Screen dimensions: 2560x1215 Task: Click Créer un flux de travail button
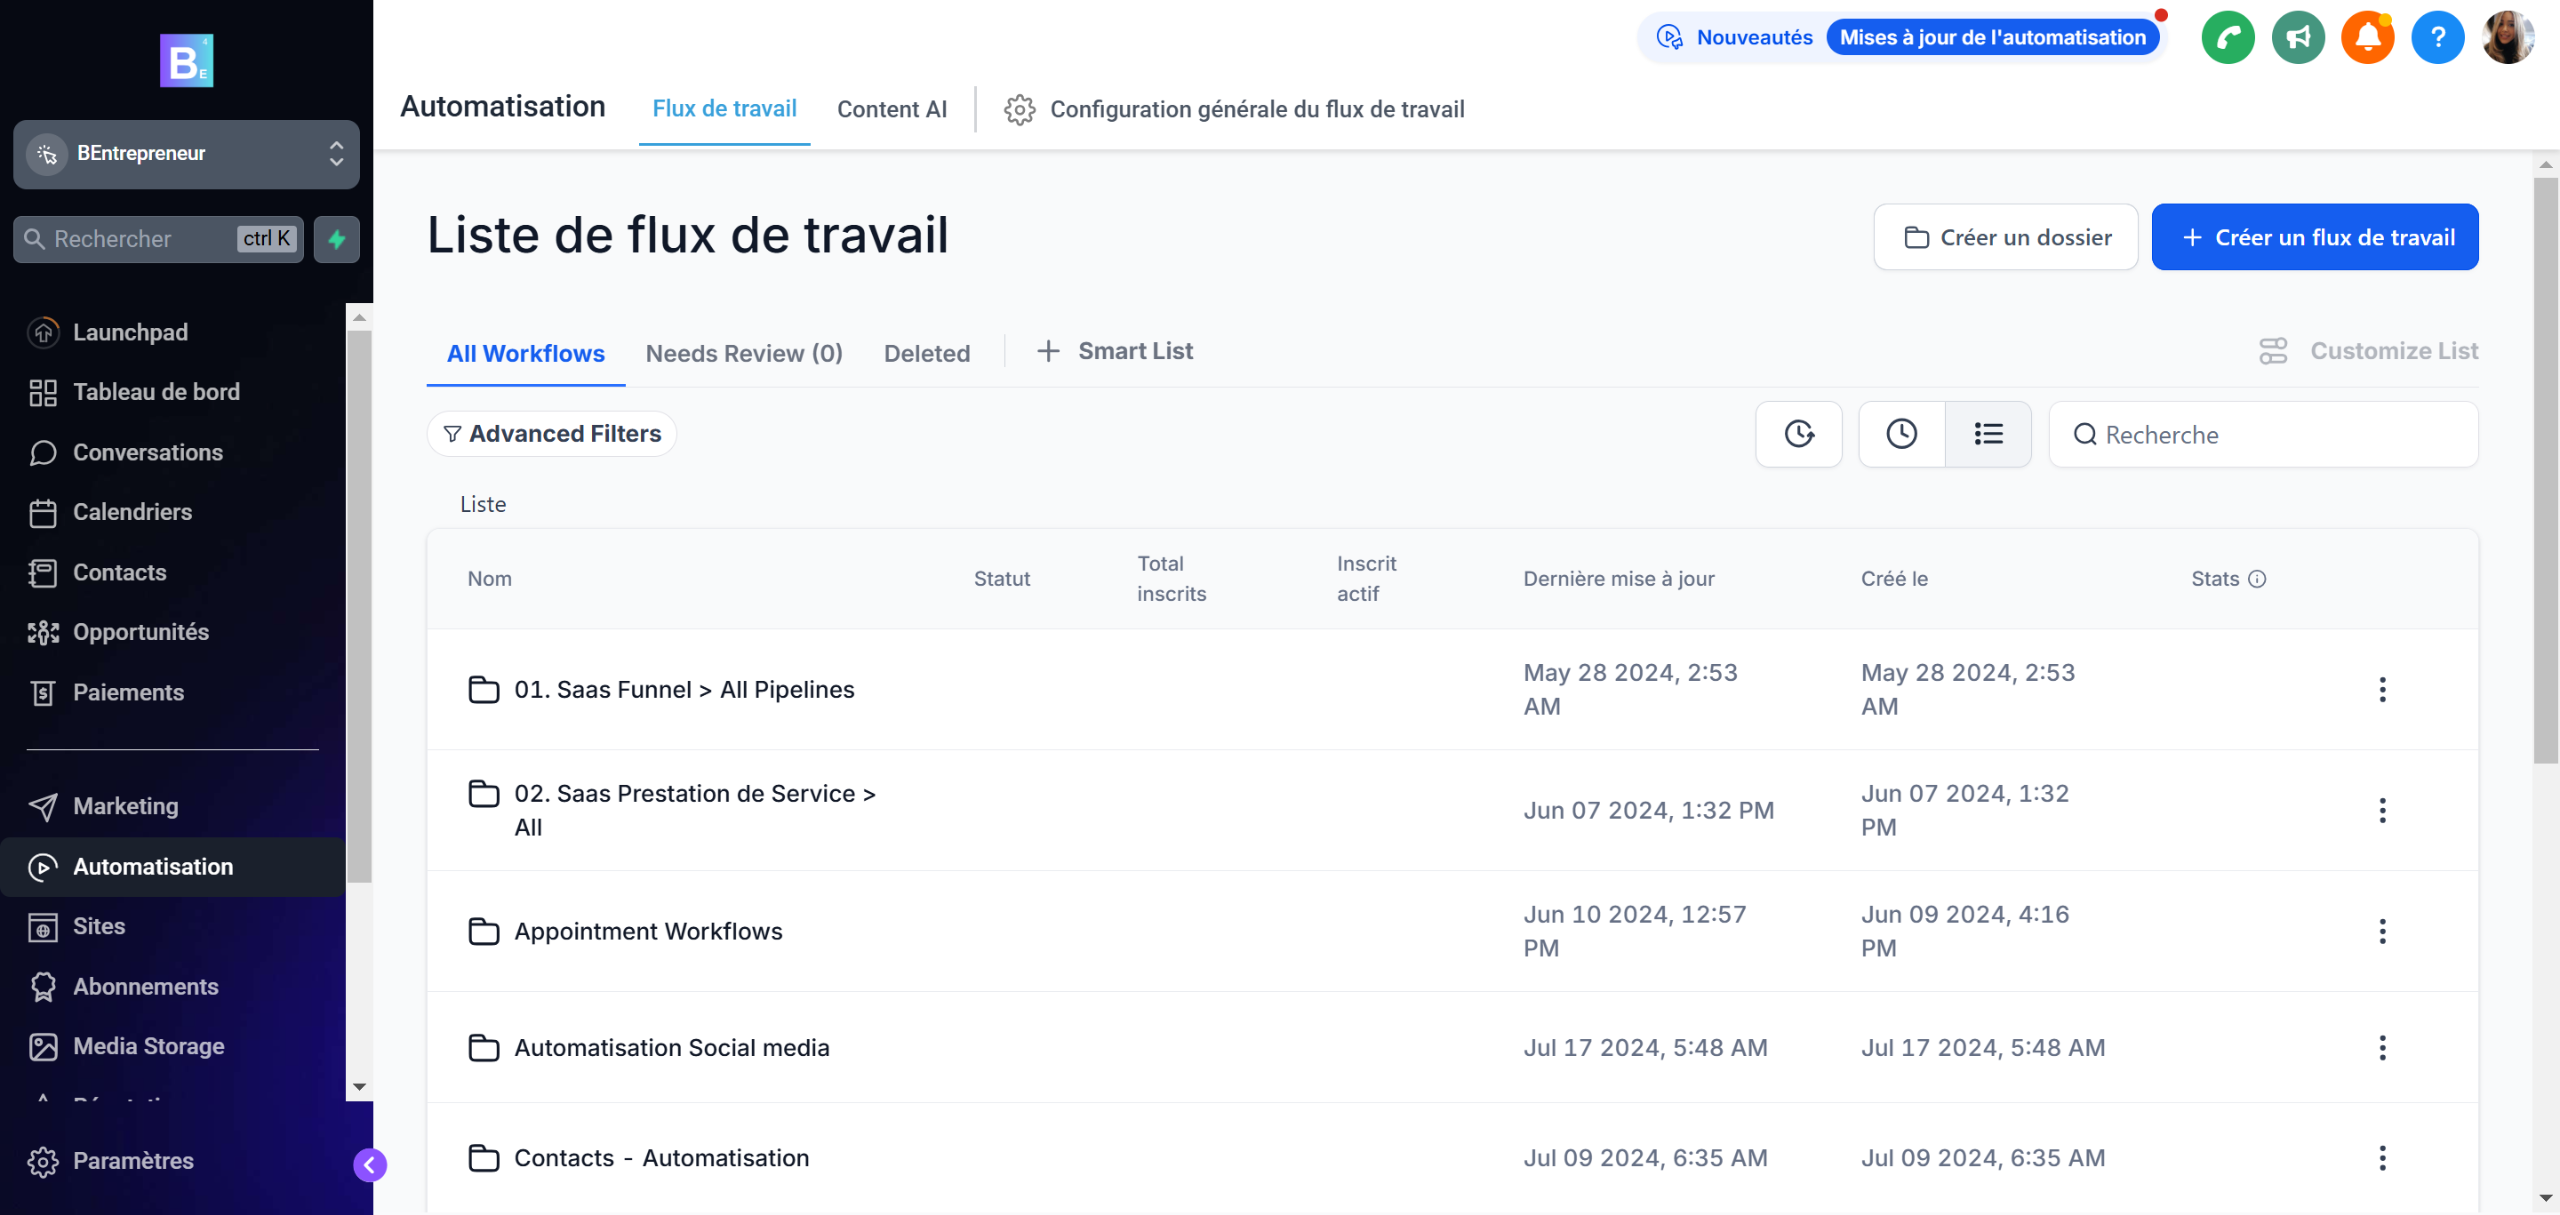click(2314, 237)
